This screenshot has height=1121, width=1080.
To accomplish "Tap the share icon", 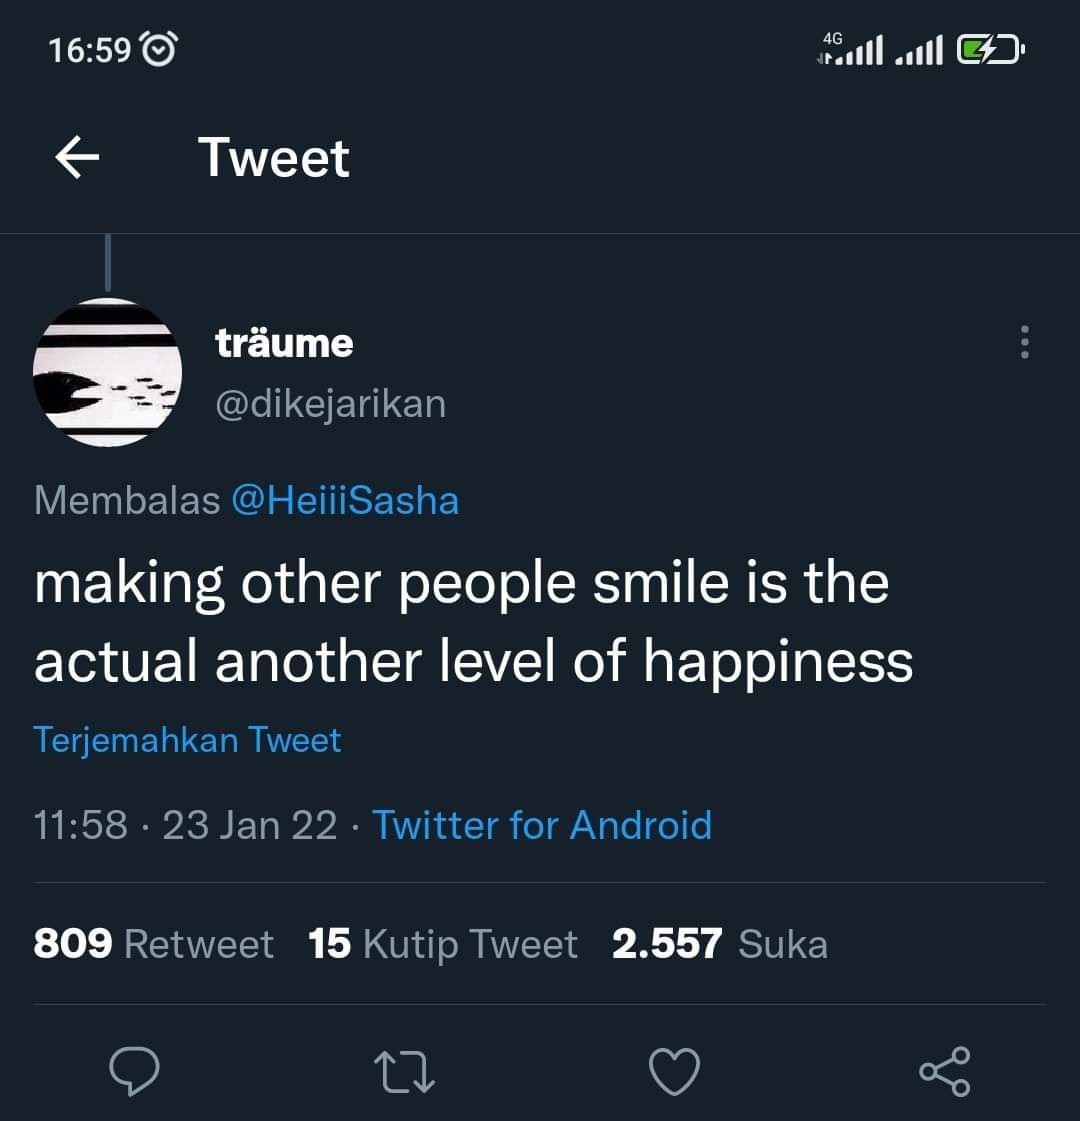I will (x=944, y=1072).
